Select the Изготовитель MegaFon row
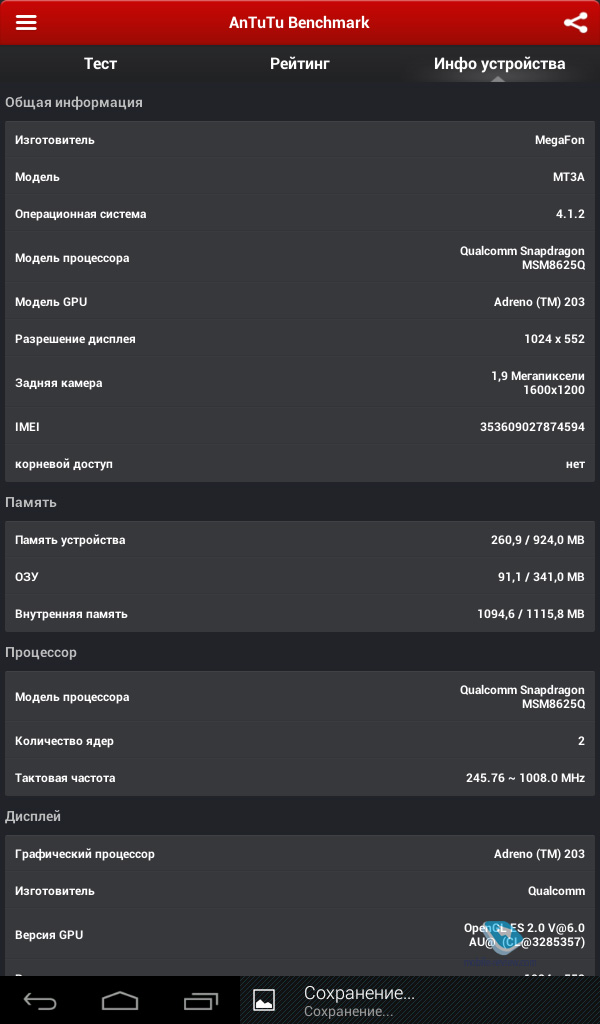 click(x=300, y=140)
